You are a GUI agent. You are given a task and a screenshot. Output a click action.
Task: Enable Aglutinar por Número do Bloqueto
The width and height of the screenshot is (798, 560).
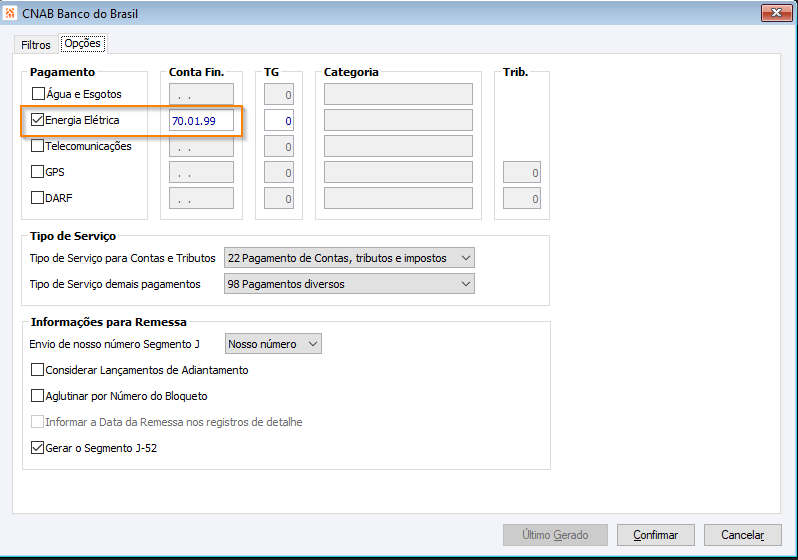[x=38, y=396]
